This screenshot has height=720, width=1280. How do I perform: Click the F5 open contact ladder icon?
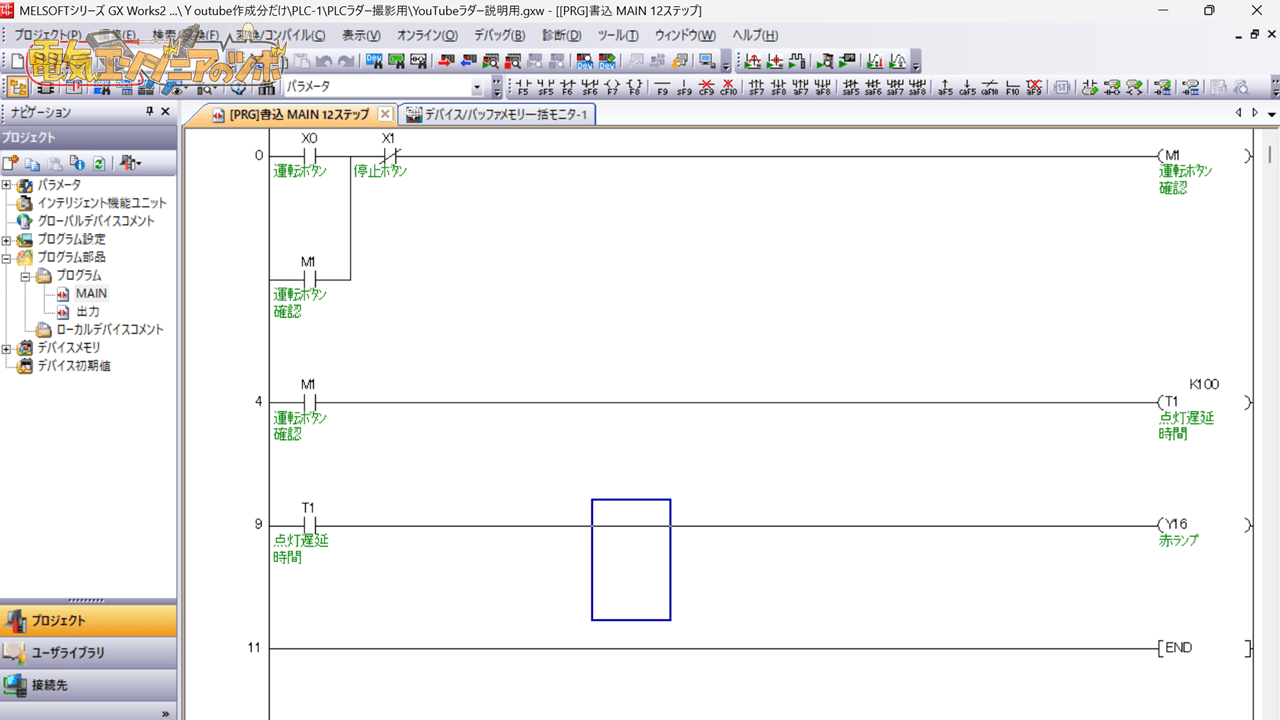[x=523, y=87]
